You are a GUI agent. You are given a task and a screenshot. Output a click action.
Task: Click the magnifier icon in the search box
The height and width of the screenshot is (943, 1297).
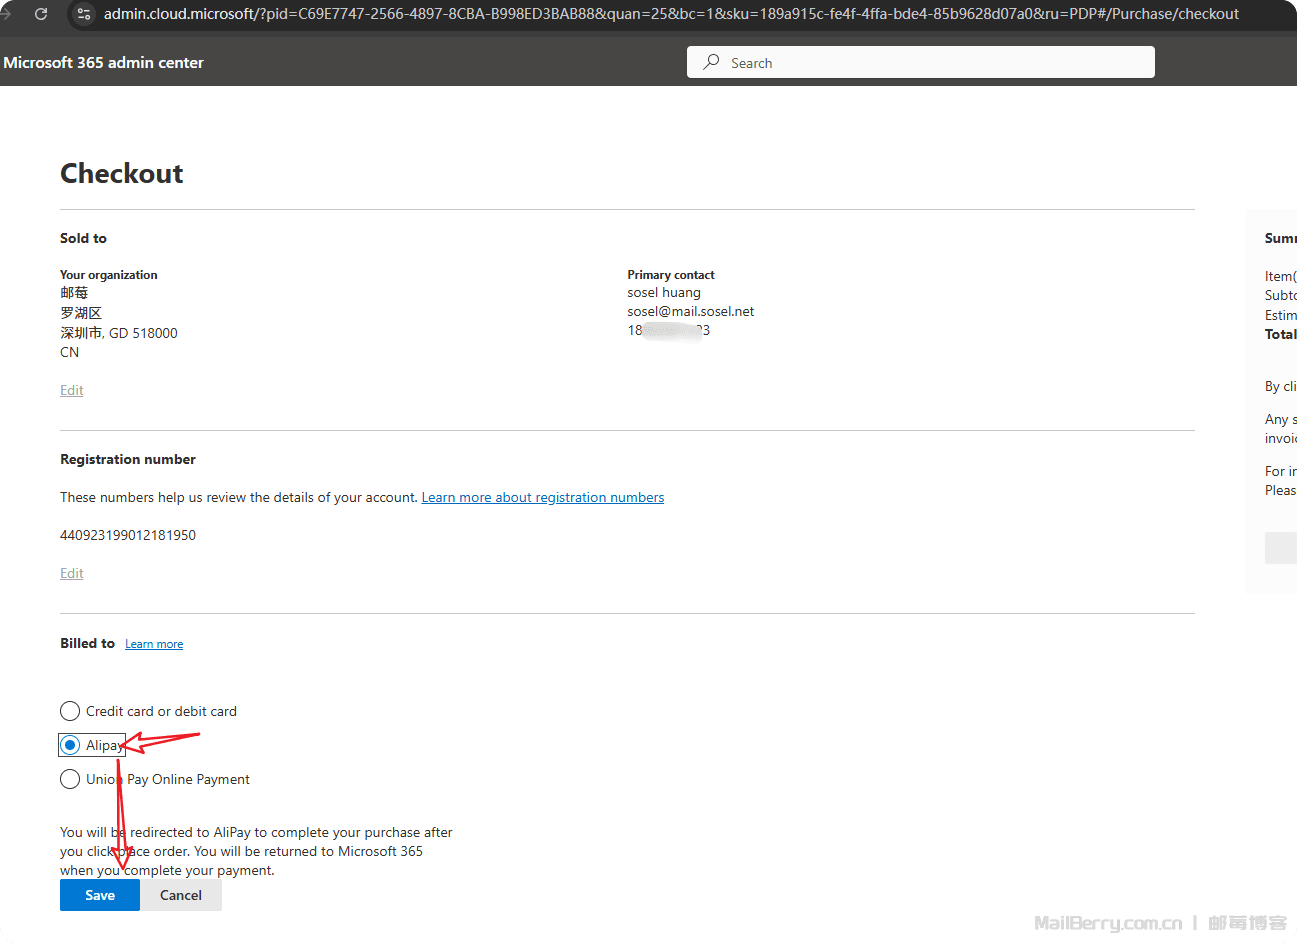[x=711, y=62]
